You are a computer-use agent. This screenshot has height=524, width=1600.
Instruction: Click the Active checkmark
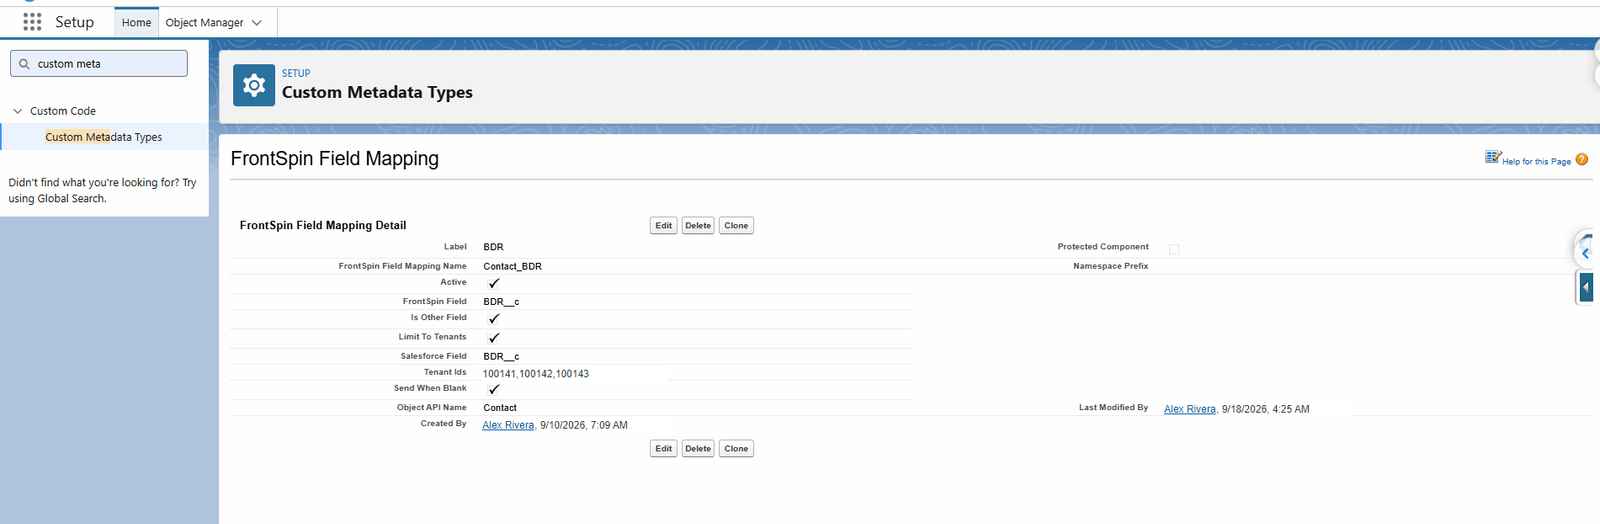tap(493, 283)
